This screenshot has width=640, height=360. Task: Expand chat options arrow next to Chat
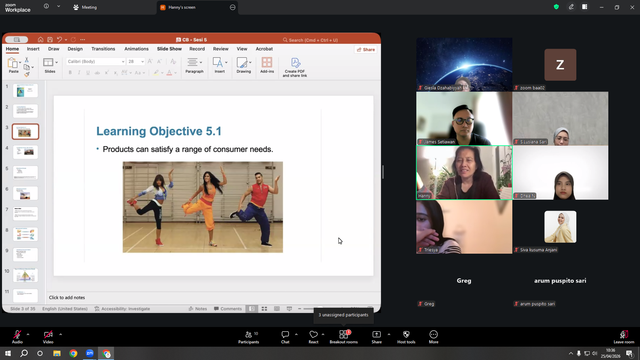(x=296, y=334)
